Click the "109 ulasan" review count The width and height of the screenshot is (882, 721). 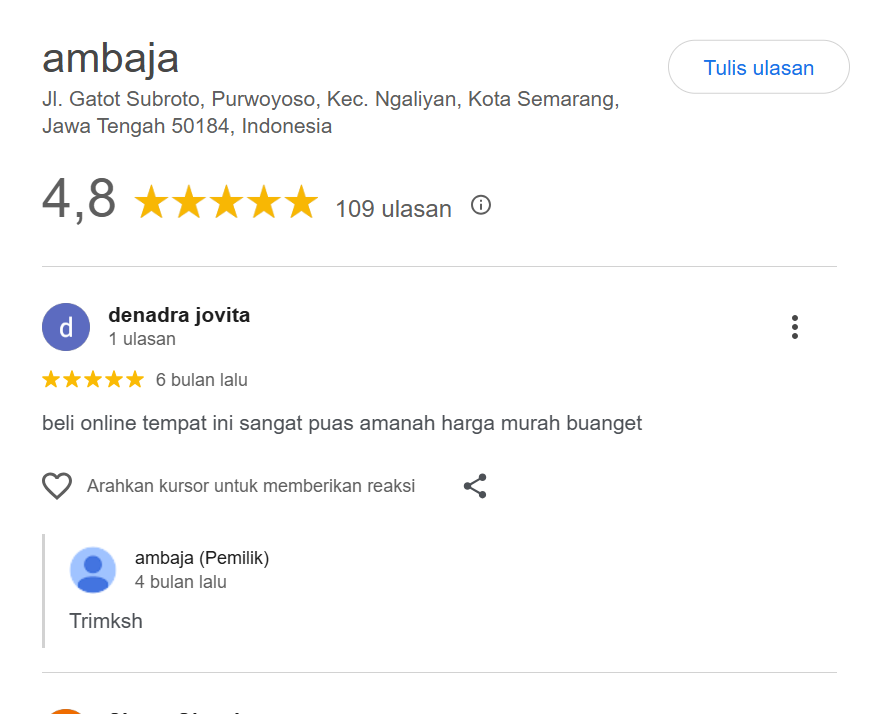[393, 209]
